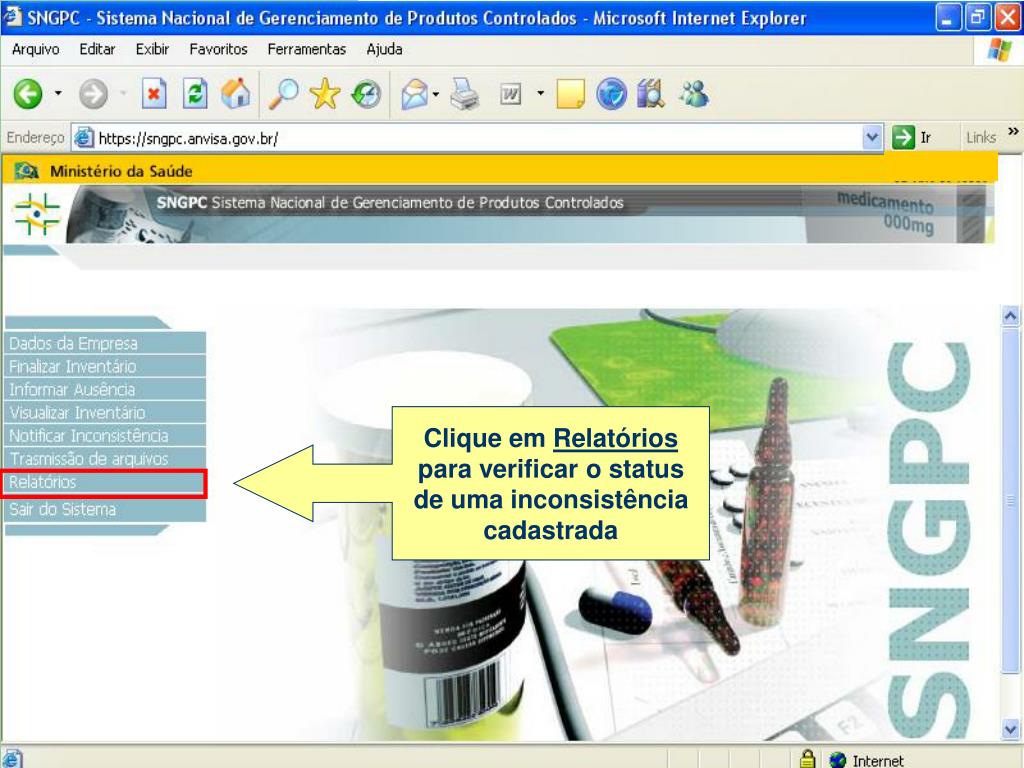1024x768 pixels.
Task: Open Forward button history dropdown arrow
Action: [123, 93]
